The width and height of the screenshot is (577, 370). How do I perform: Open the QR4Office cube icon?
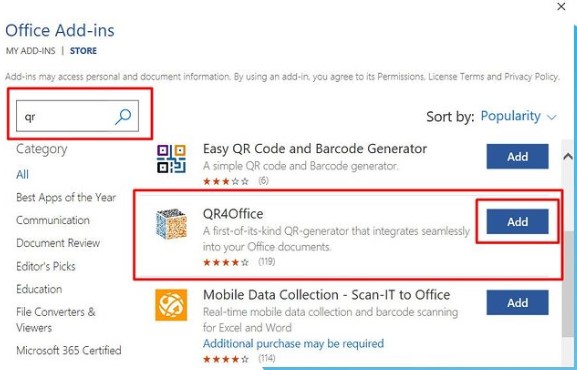pyautogui.click(x=171, y=223)
